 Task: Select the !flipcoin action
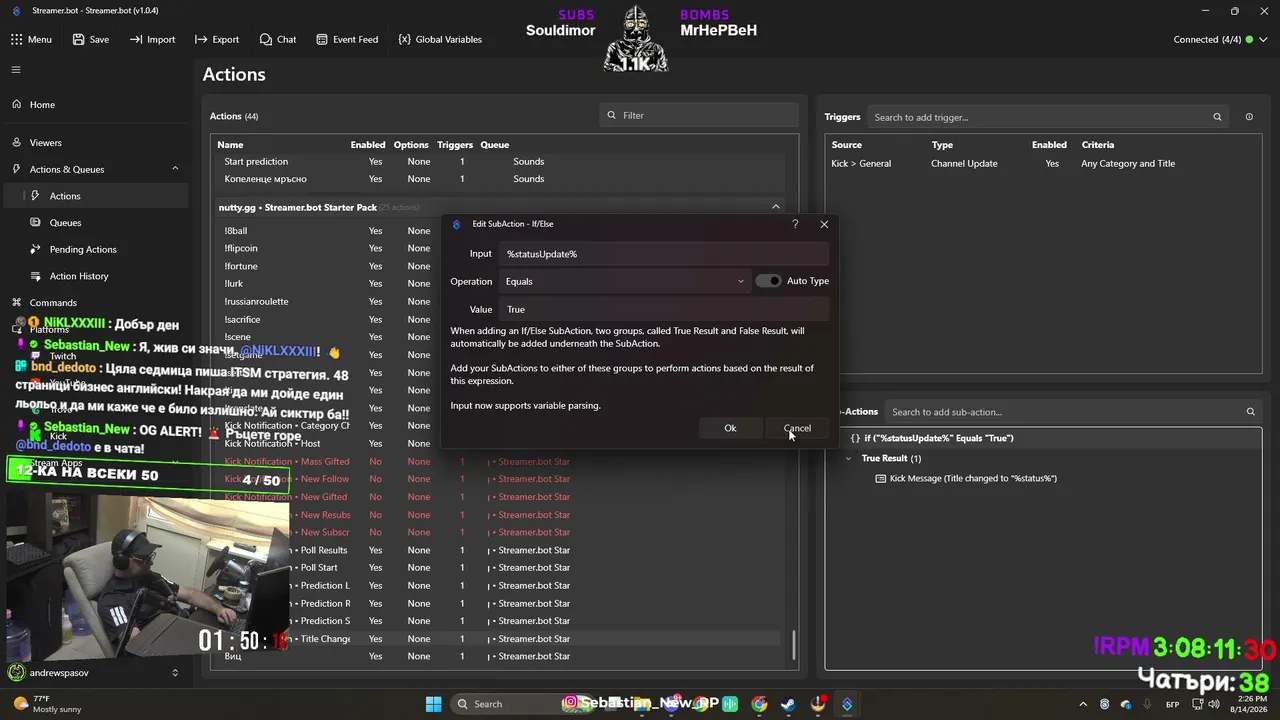(x=241, y=248)
